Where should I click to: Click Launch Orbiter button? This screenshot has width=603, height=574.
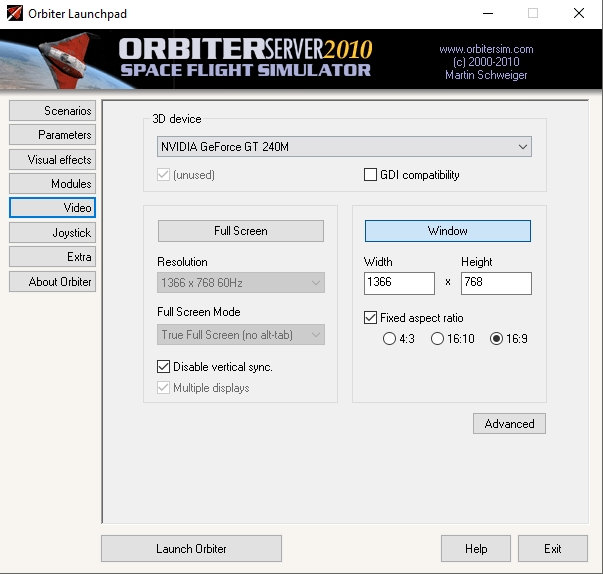[x=192, y=549]
